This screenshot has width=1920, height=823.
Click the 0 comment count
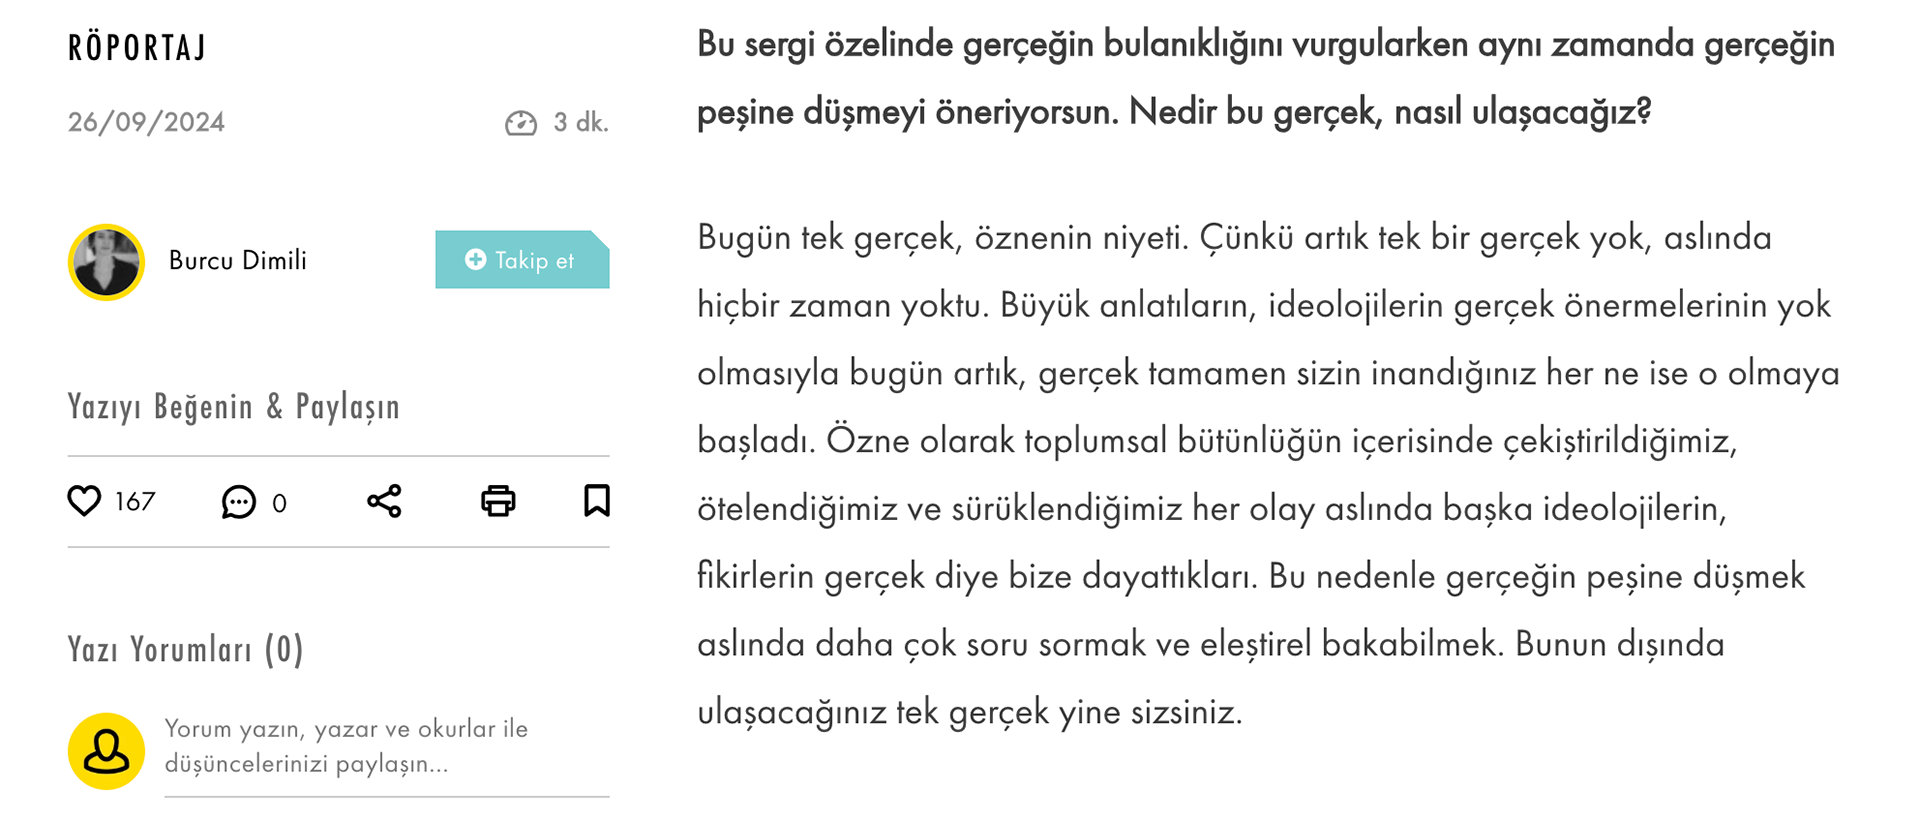click(279, 503)
